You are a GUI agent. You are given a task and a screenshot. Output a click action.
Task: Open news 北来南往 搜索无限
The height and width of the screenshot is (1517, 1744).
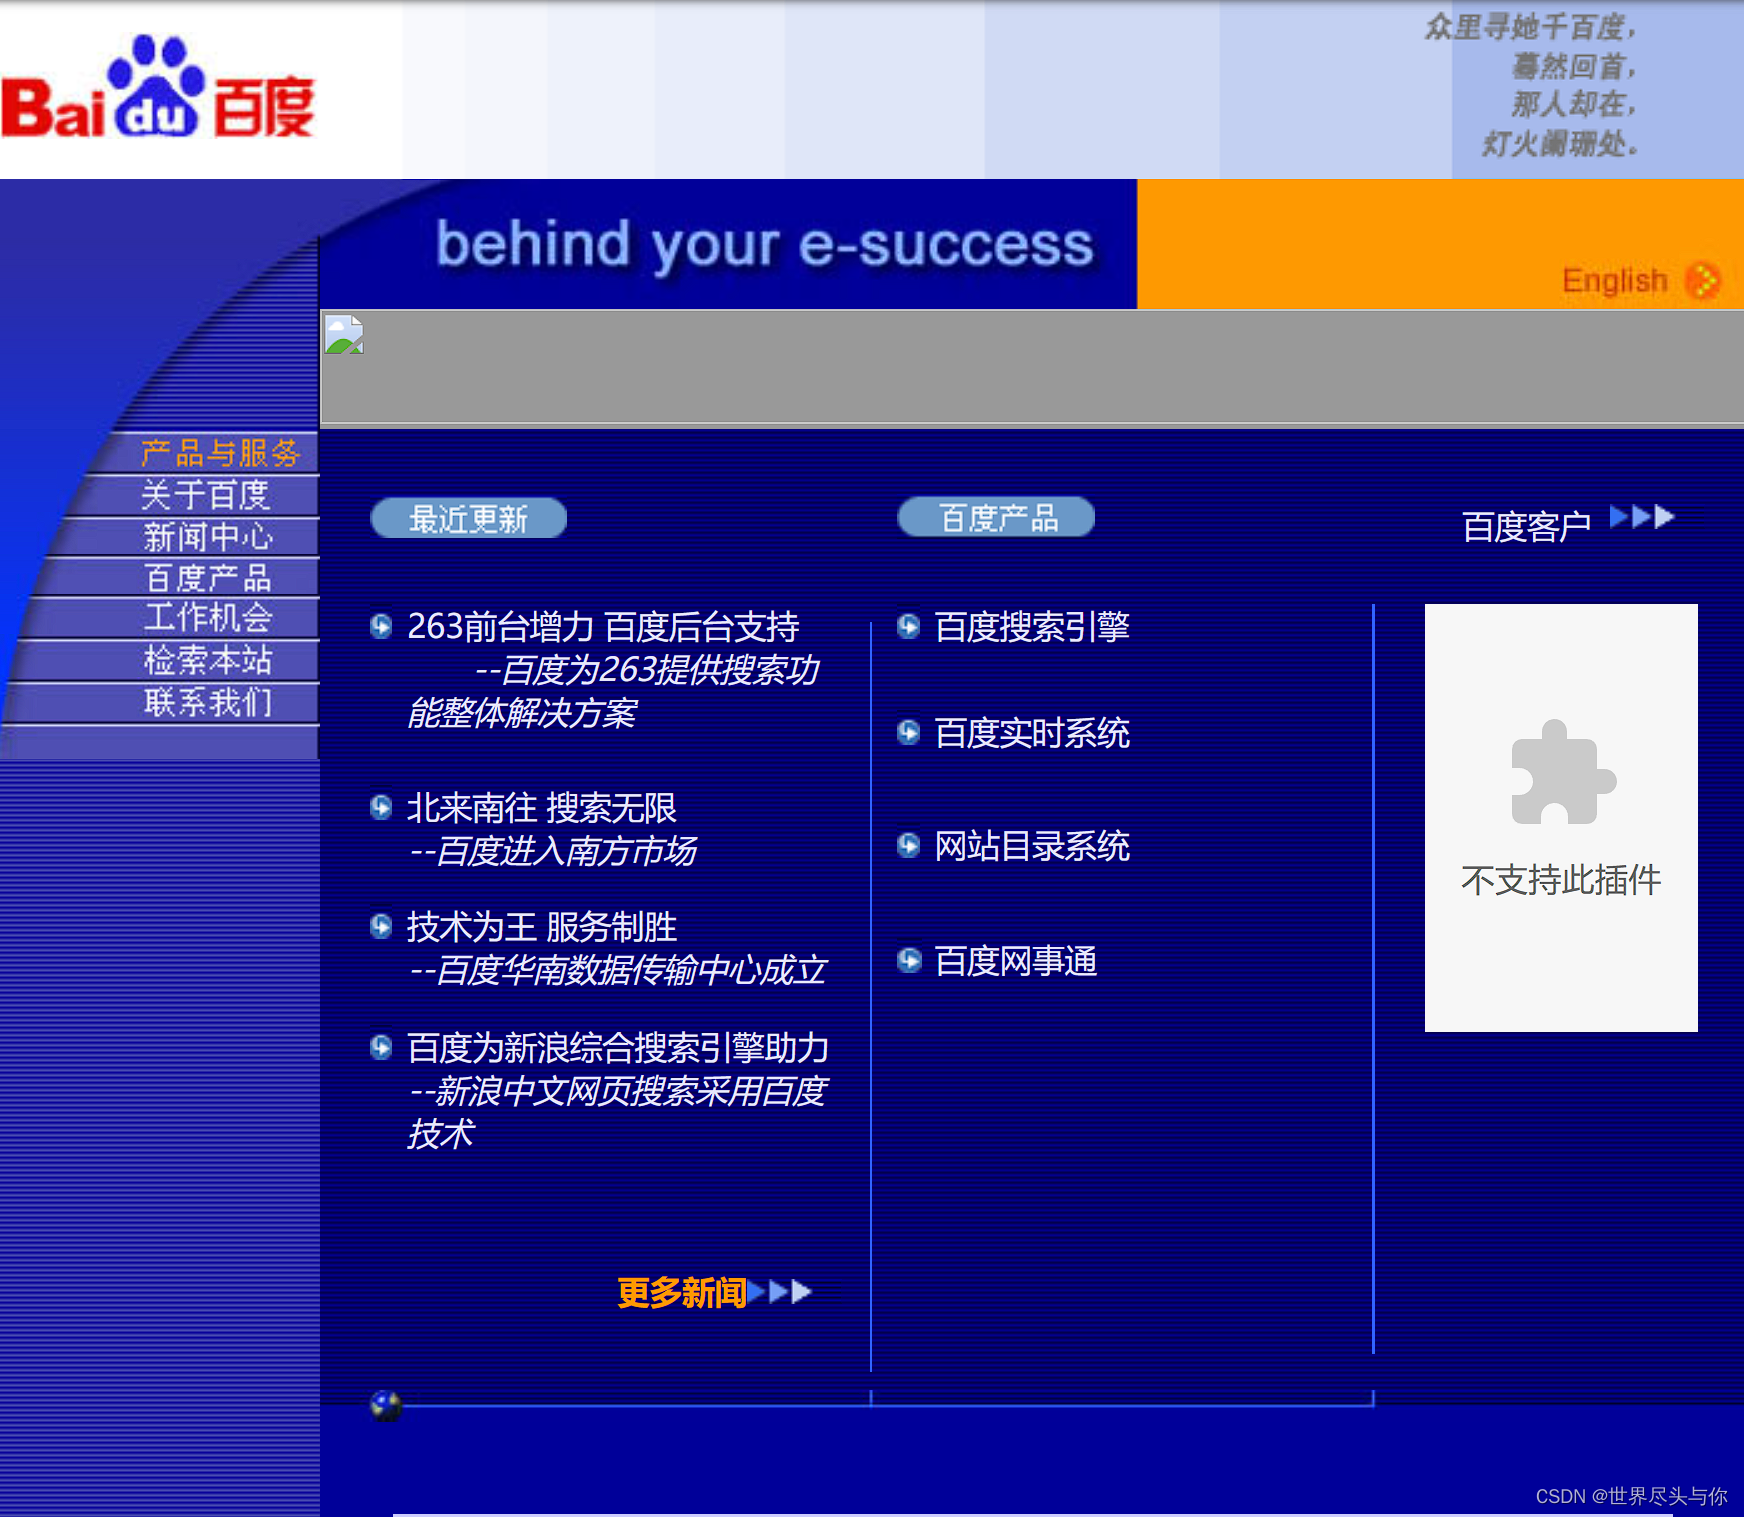coord(542,808)
